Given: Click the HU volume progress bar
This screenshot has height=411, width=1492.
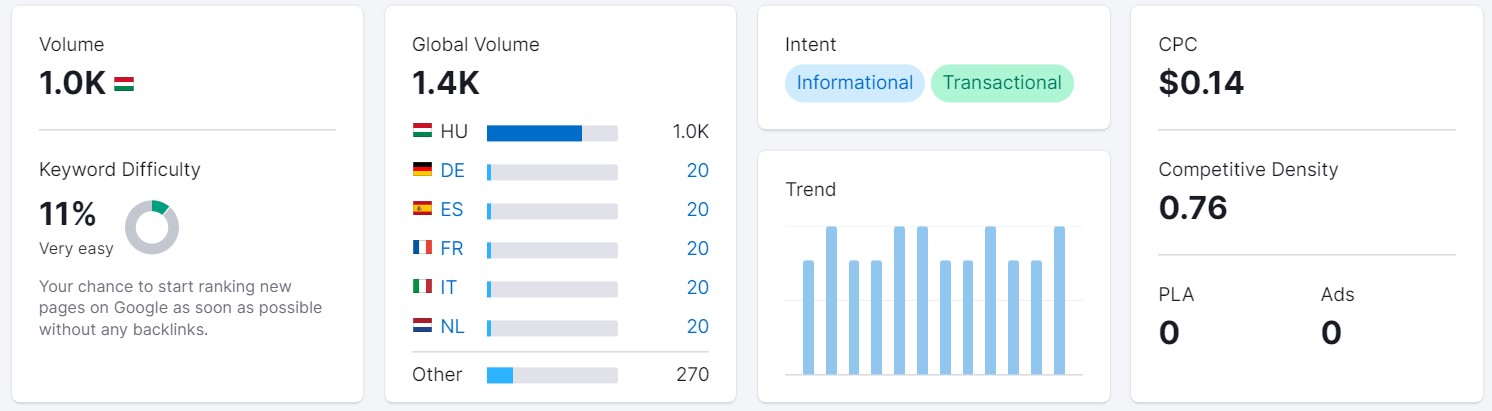Looking at the screenshot, I should click(x=552, y=133).
